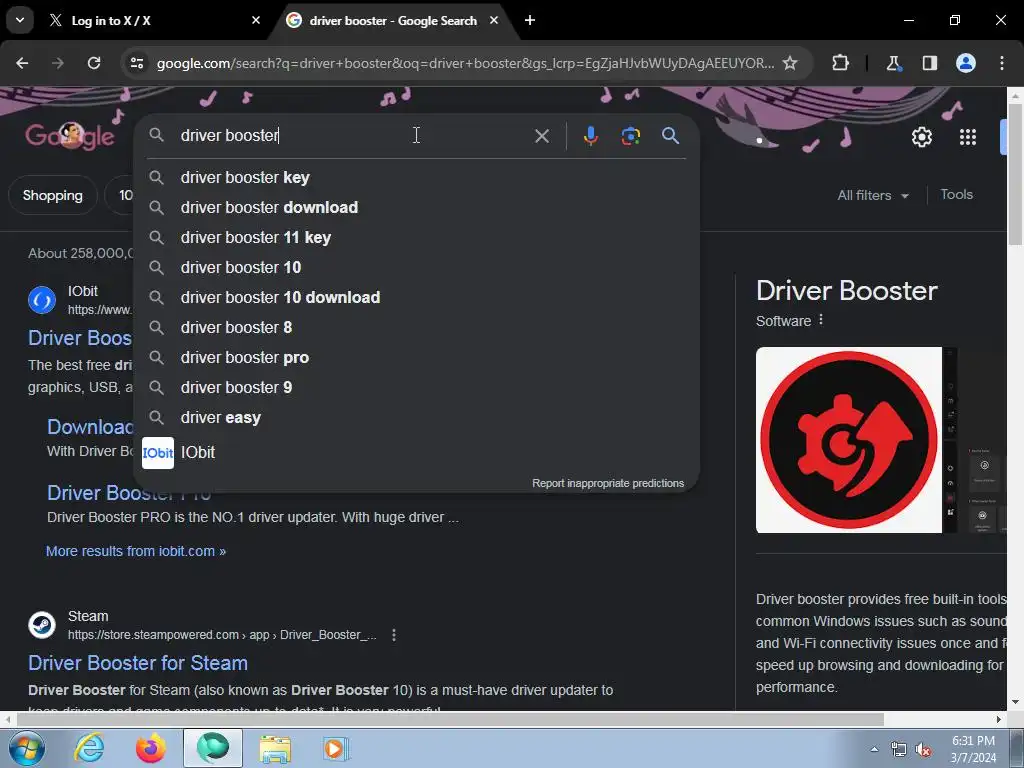Image resolution: width=1024 pixels, height=768 pixels.
Task: Open site information icon in address bar
Action: [136, 63]
